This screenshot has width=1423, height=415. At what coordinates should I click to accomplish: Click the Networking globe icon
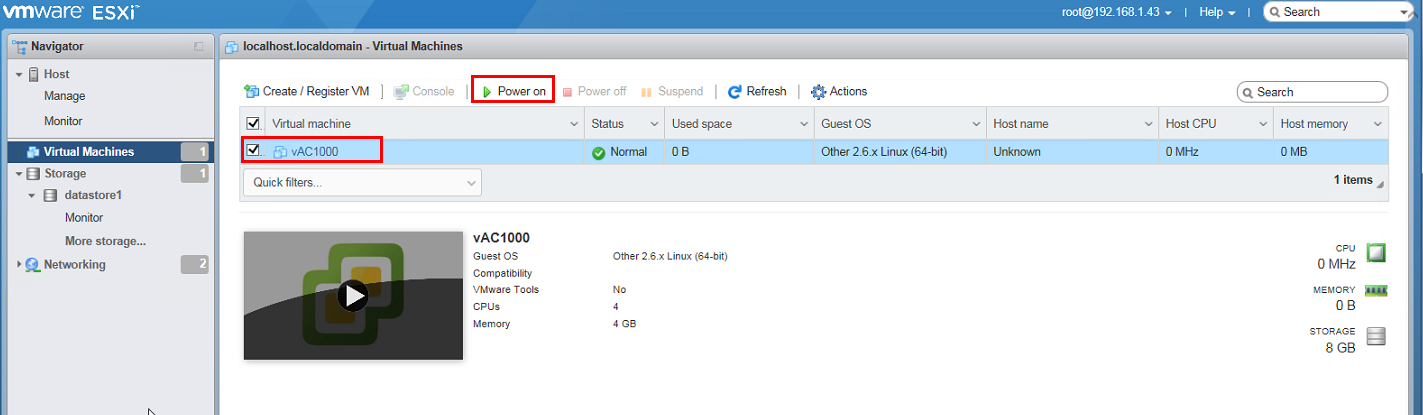click(33, 265)
